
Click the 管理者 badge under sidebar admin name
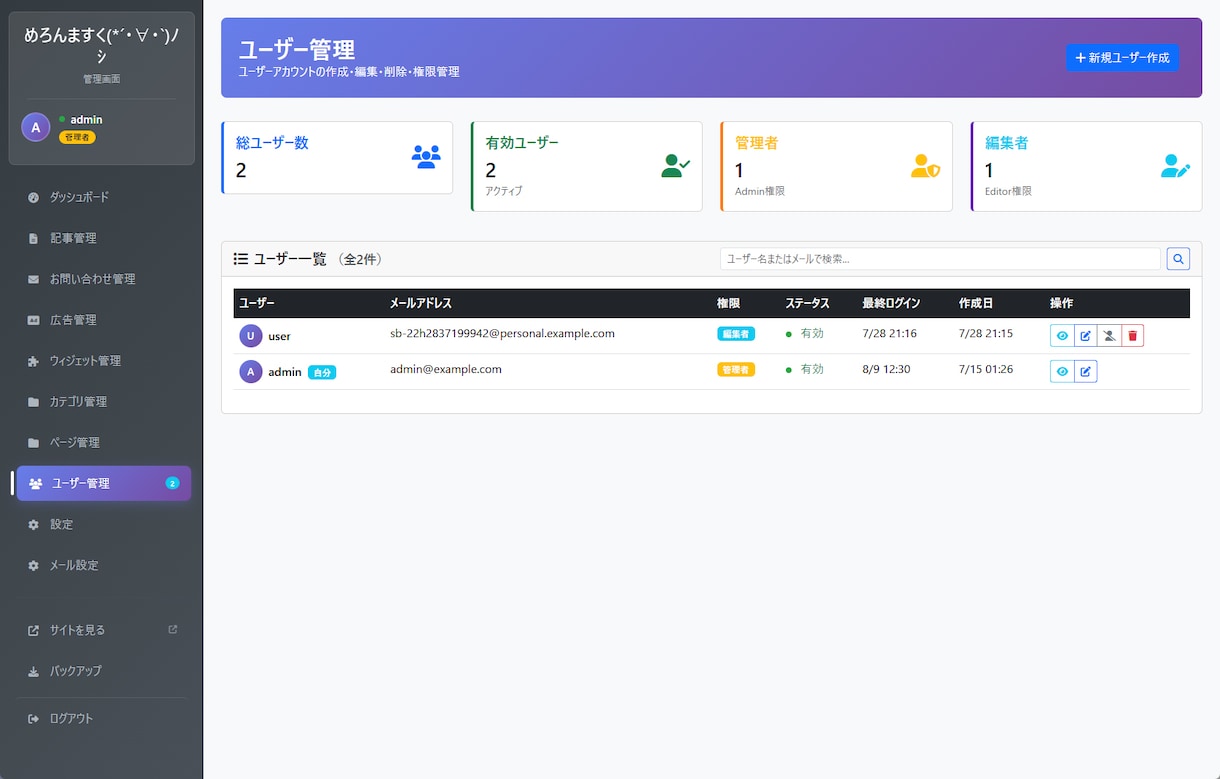(77, 138)
